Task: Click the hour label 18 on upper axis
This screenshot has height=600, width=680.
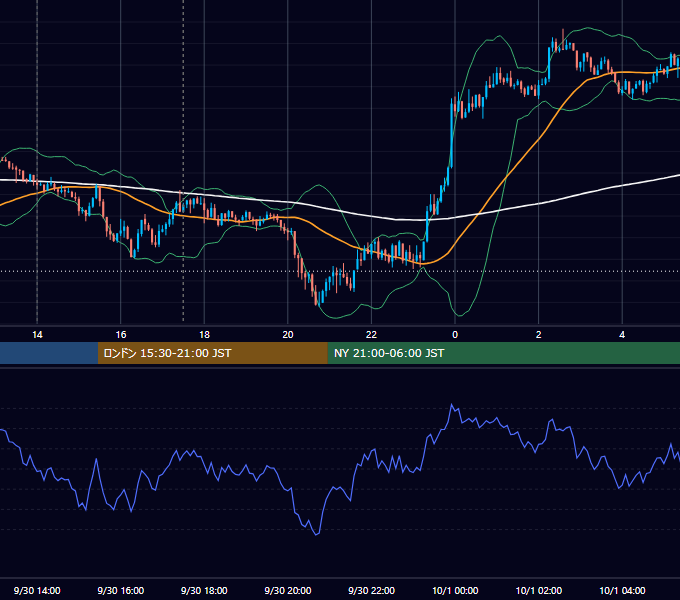Action: click(204, 334)
